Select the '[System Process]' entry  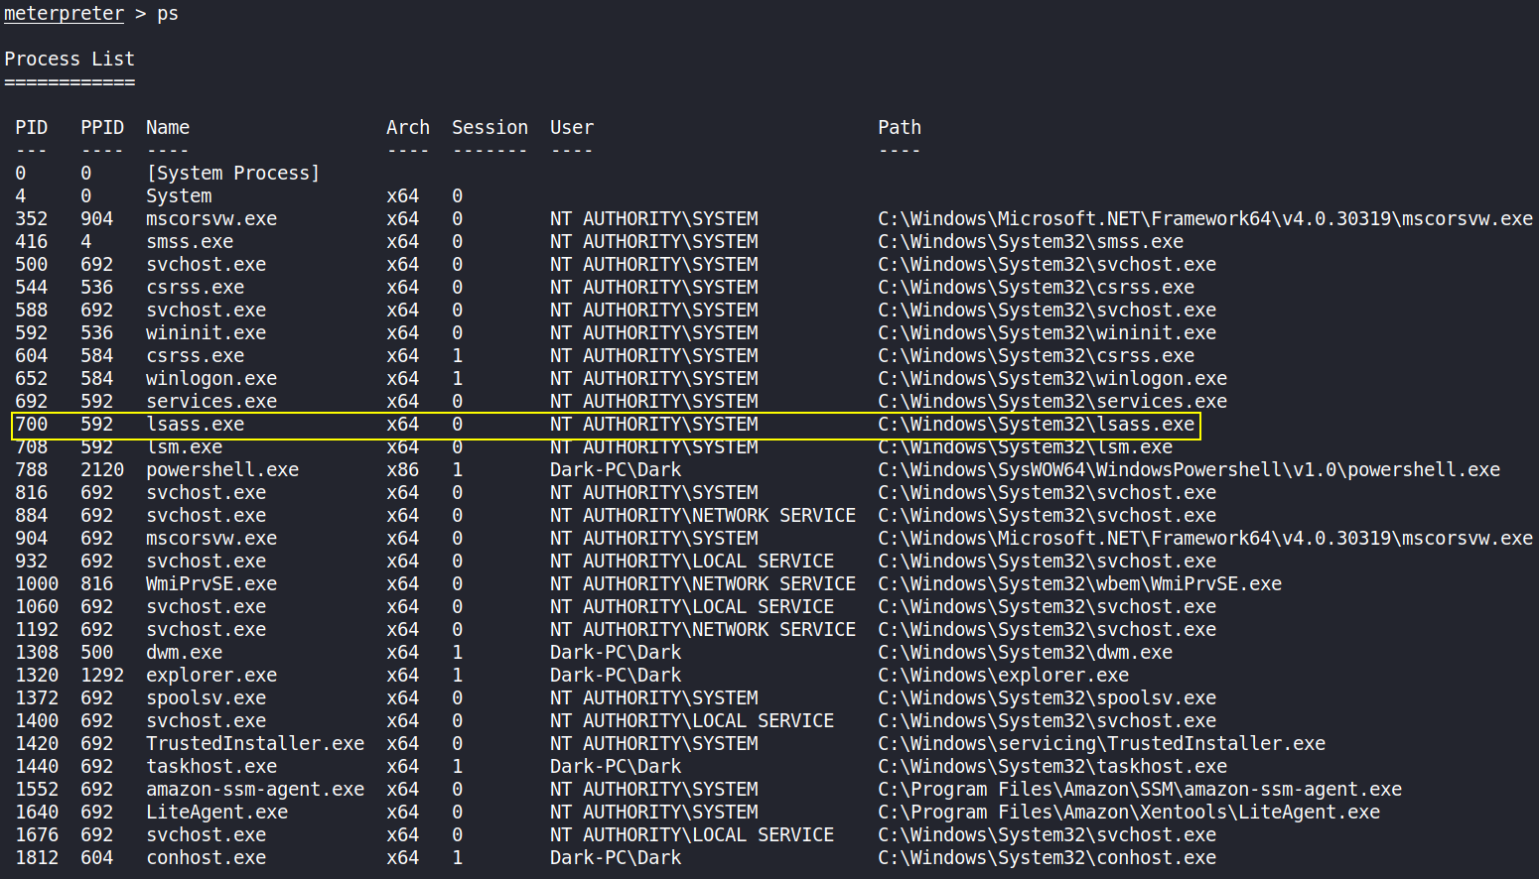pos(233,173)
